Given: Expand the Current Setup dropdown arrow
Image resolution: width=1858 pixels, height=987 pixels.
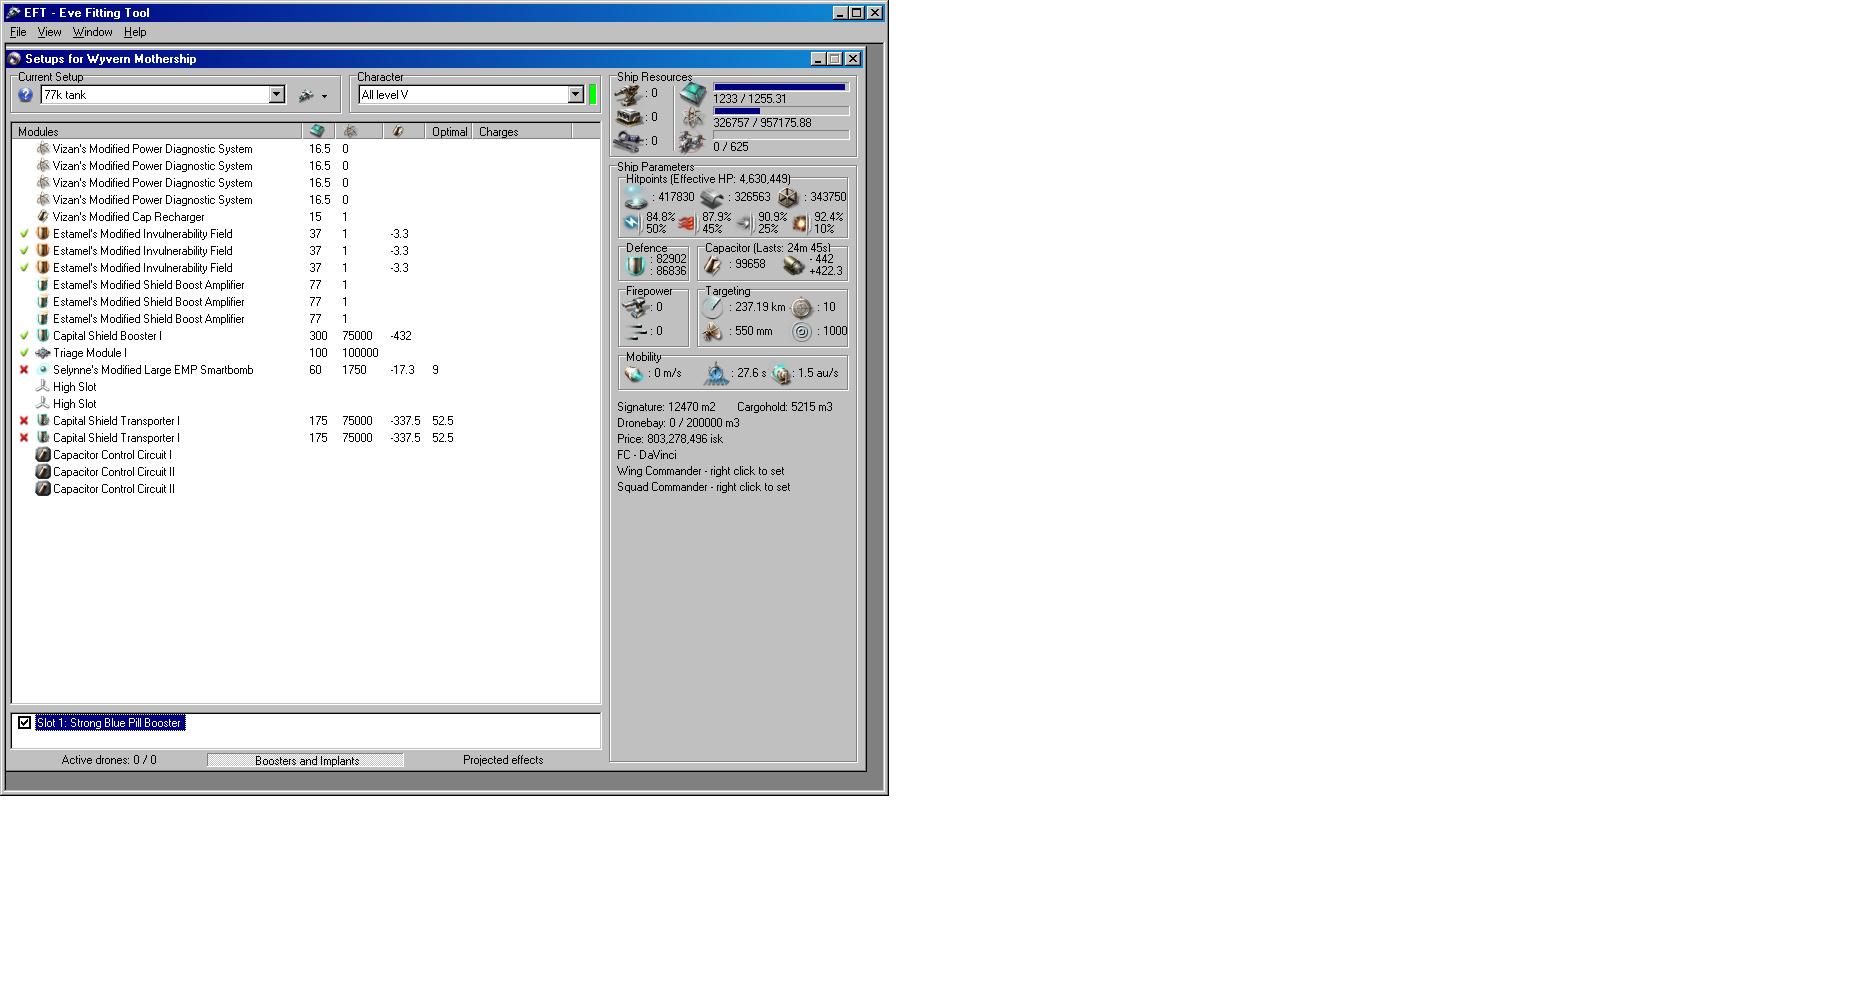Looking at the screenshot, I should 276,95.
